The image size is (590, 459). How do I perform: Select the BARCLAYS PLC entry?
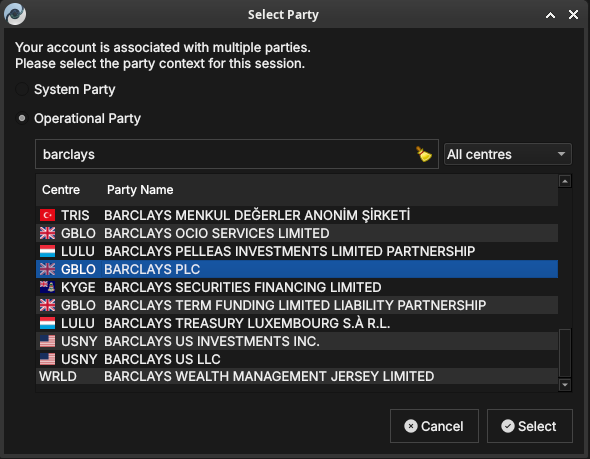point(297,269)
